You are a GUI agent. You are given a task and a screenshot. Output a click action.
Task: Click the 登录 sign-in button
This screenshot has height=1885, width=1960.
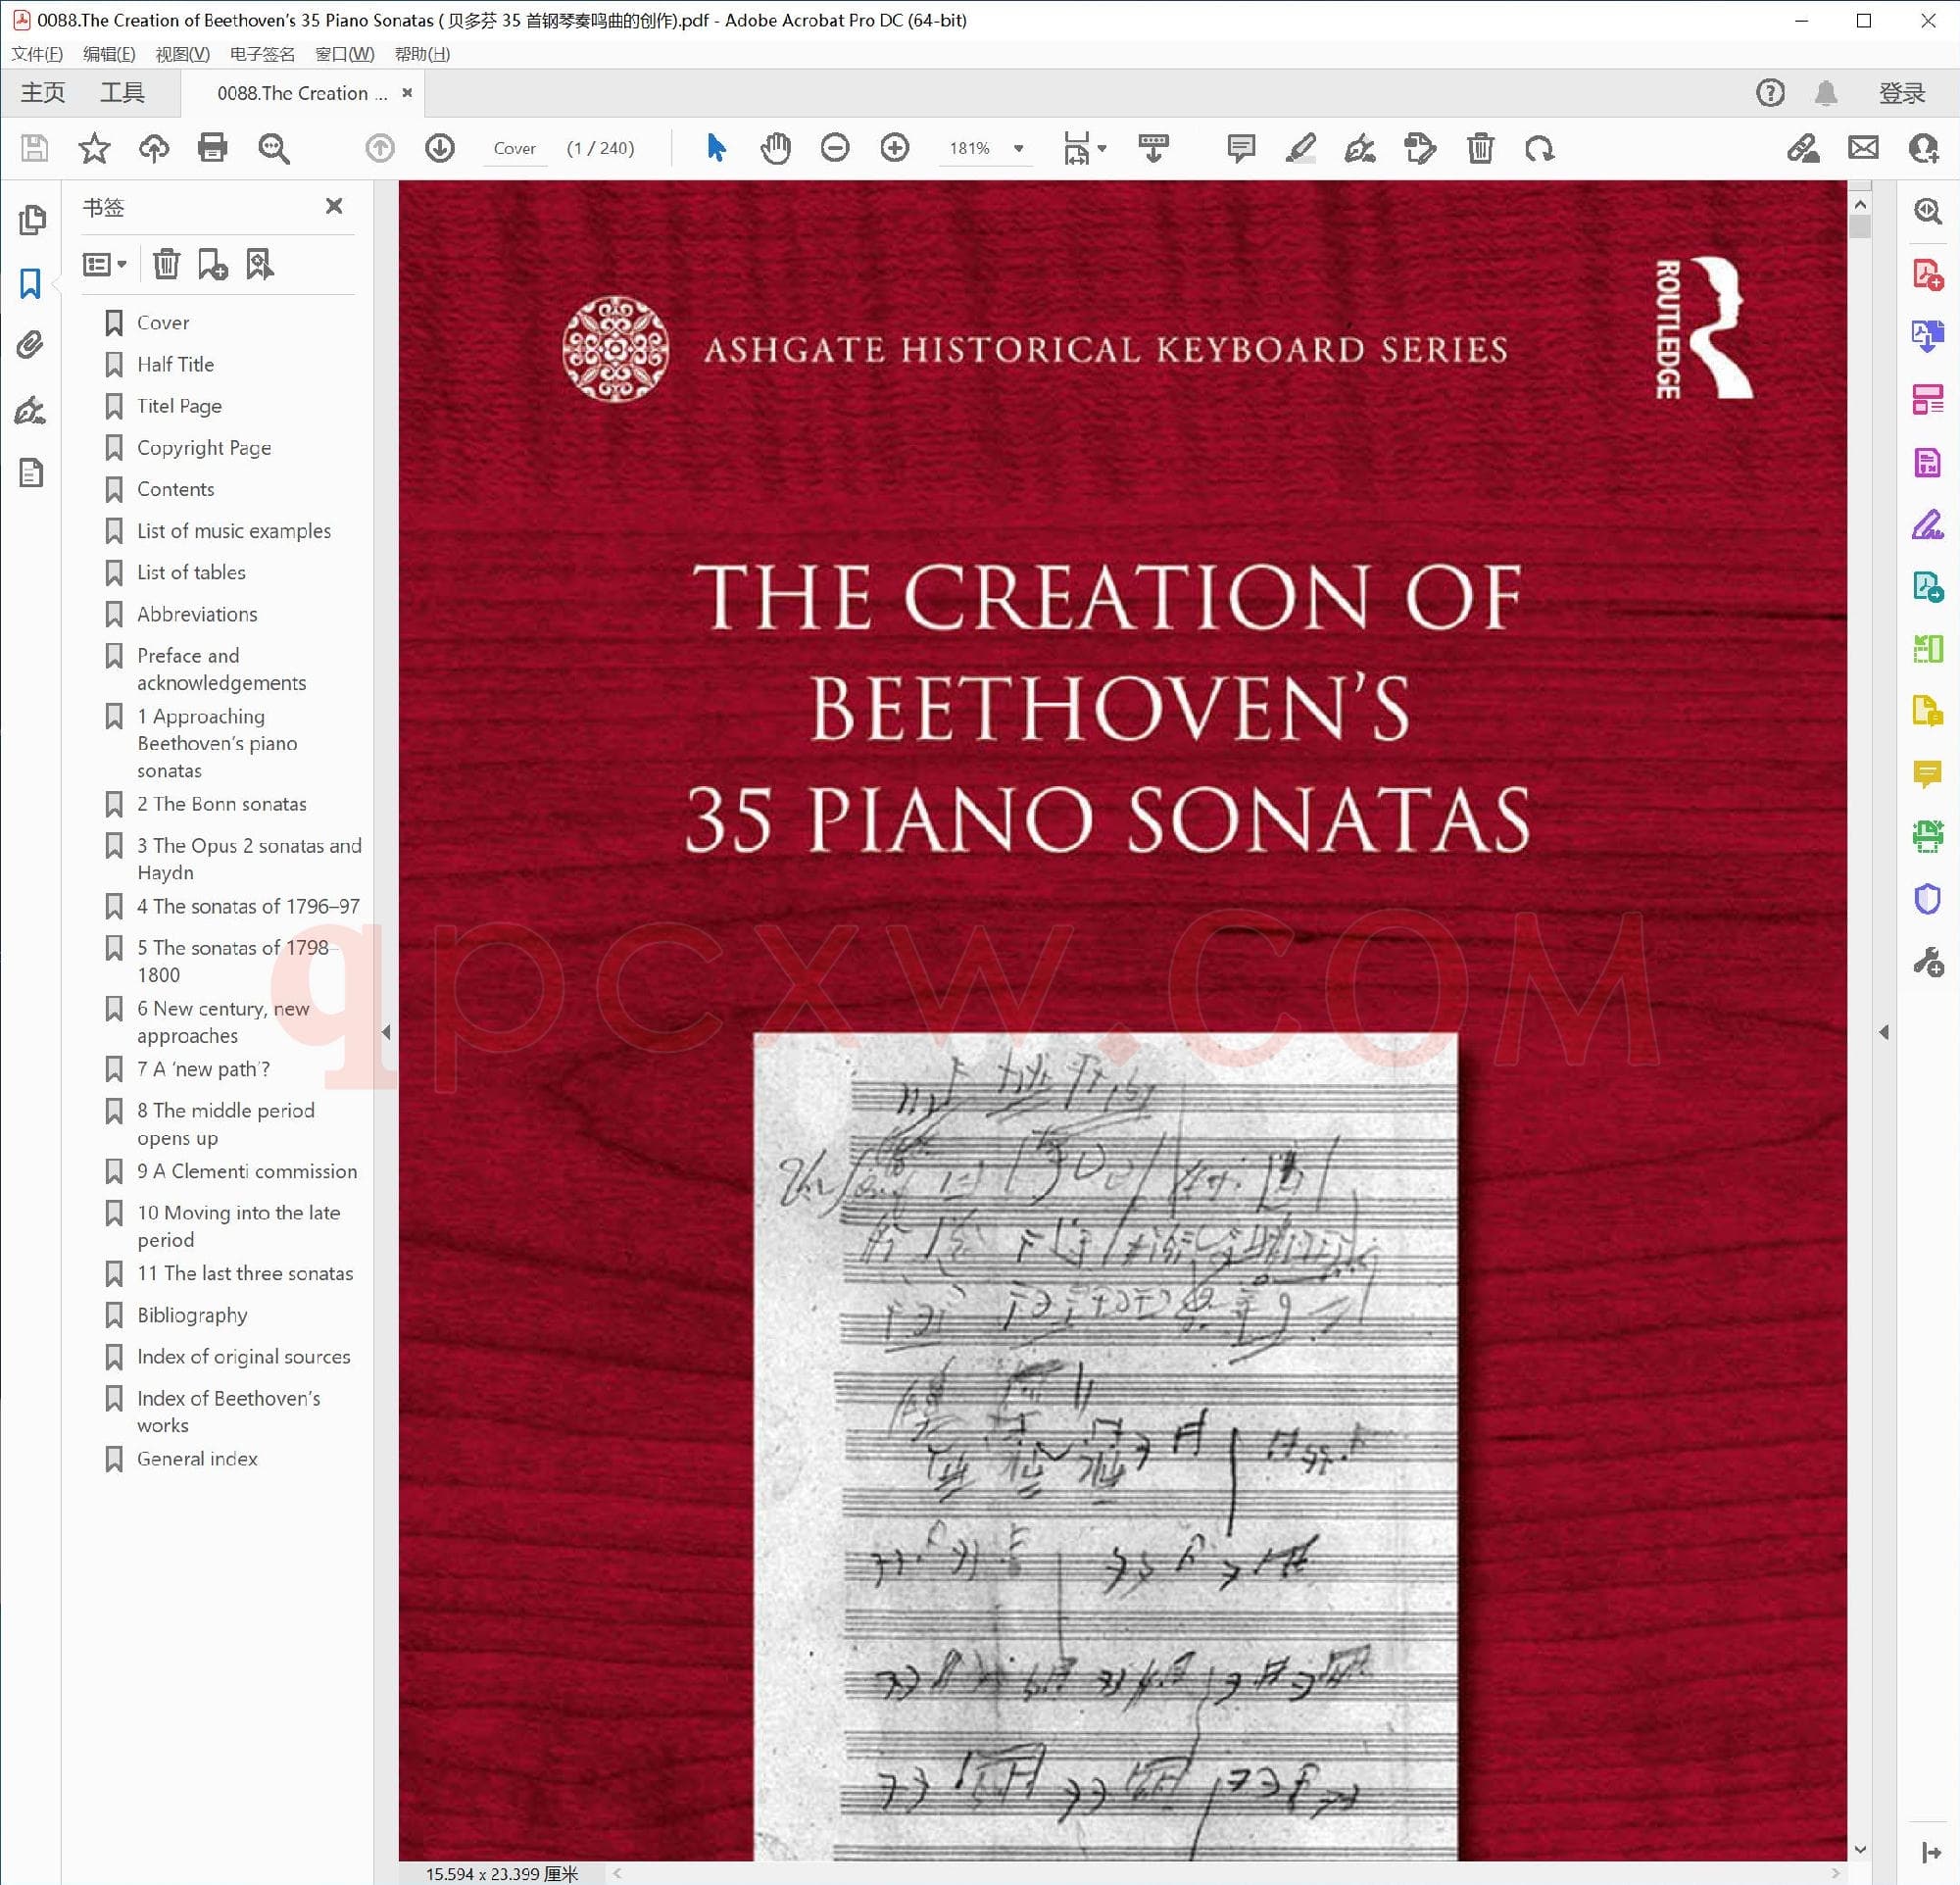pos(1901,93)
